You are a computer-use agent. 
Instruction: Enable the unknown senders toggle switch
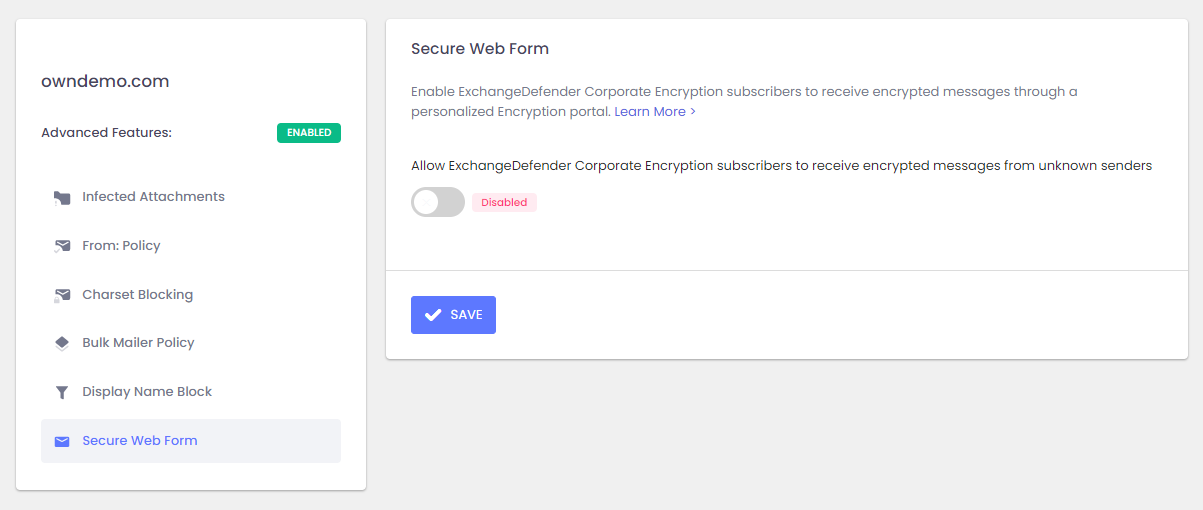coord(438,202)
